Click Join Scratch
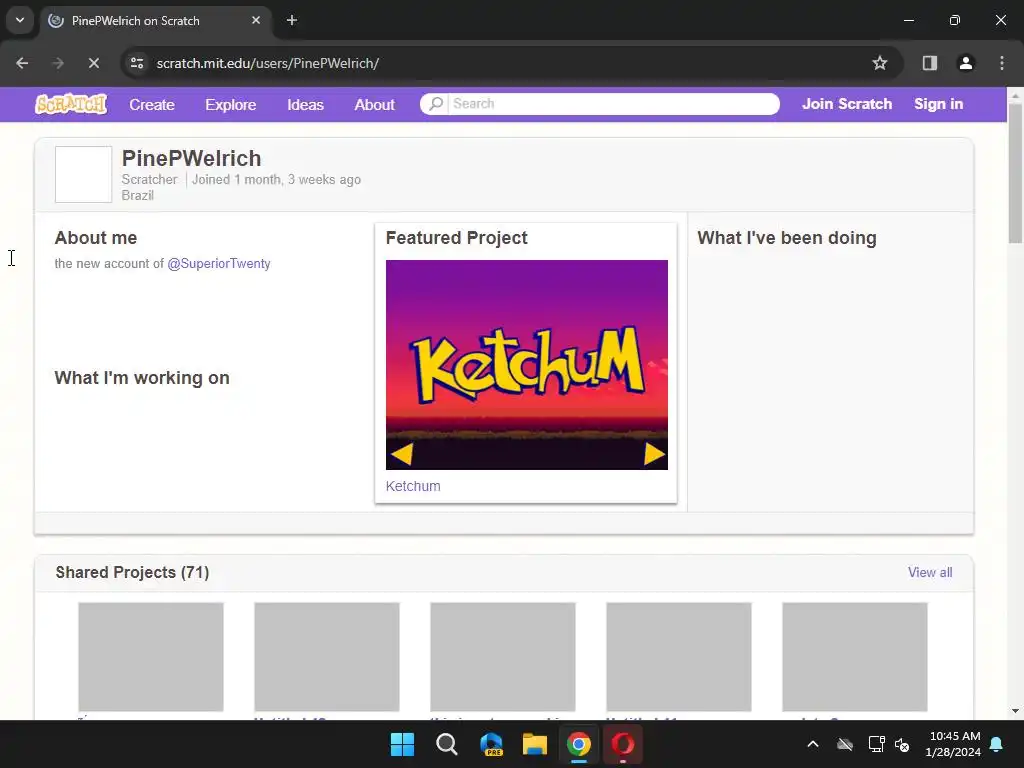The width and height of the screenshot is (1024, 768). (x=847, y=104)
